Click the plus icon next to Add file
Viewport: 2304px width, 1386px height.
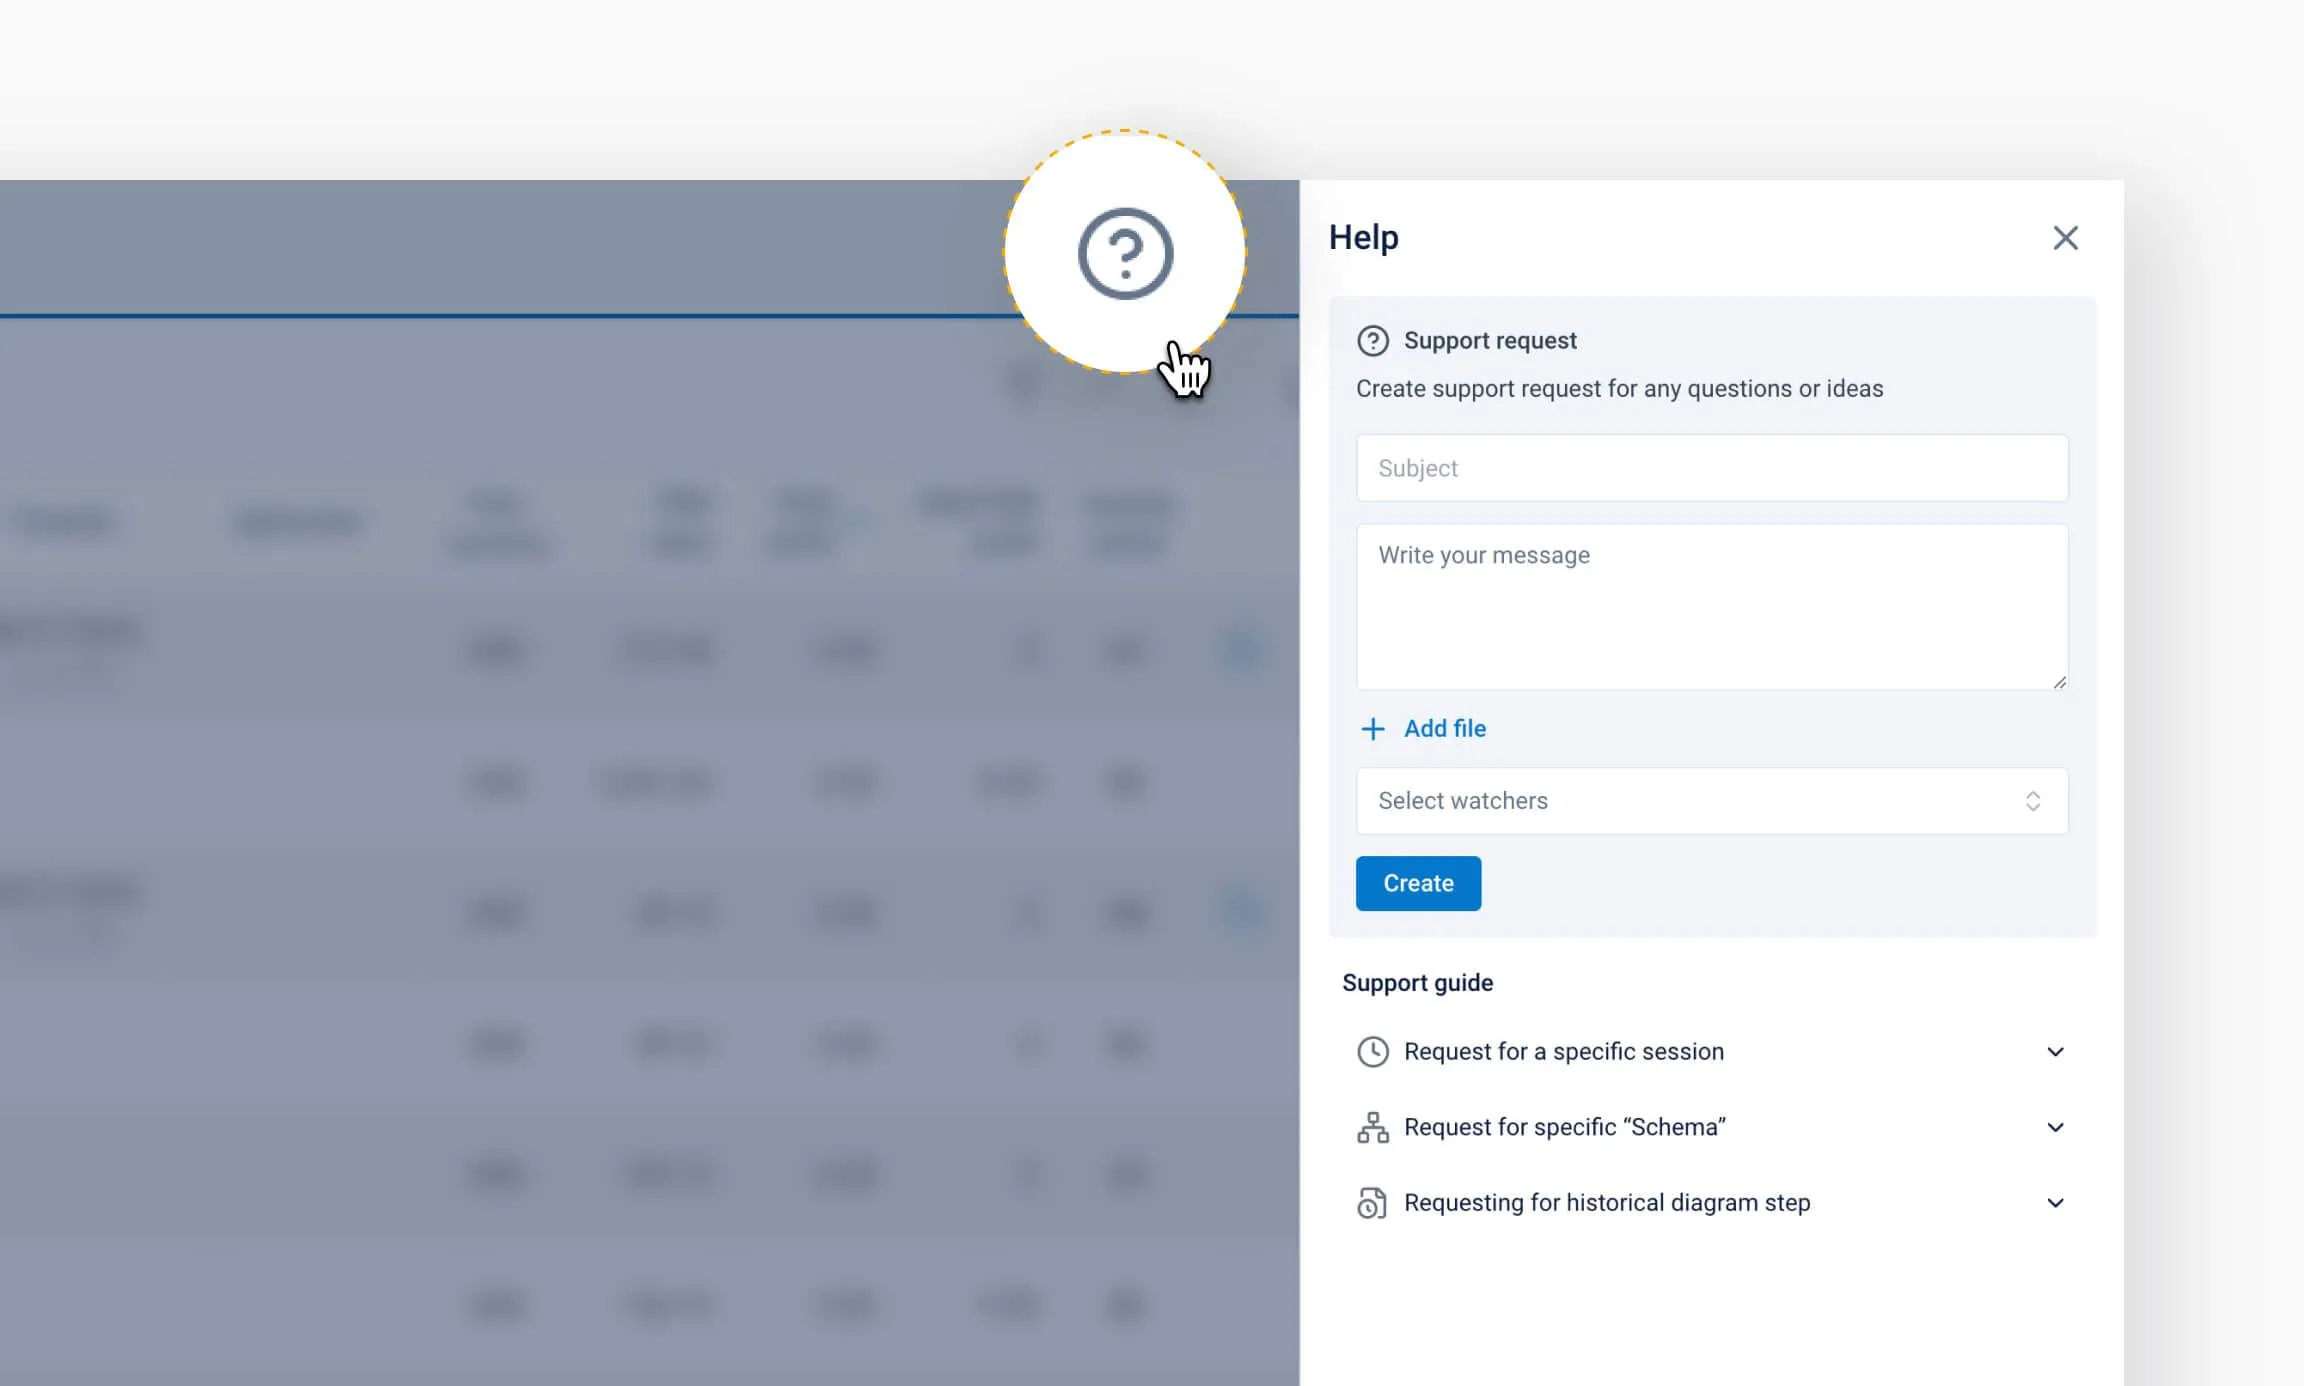[x=1373, y=729]
